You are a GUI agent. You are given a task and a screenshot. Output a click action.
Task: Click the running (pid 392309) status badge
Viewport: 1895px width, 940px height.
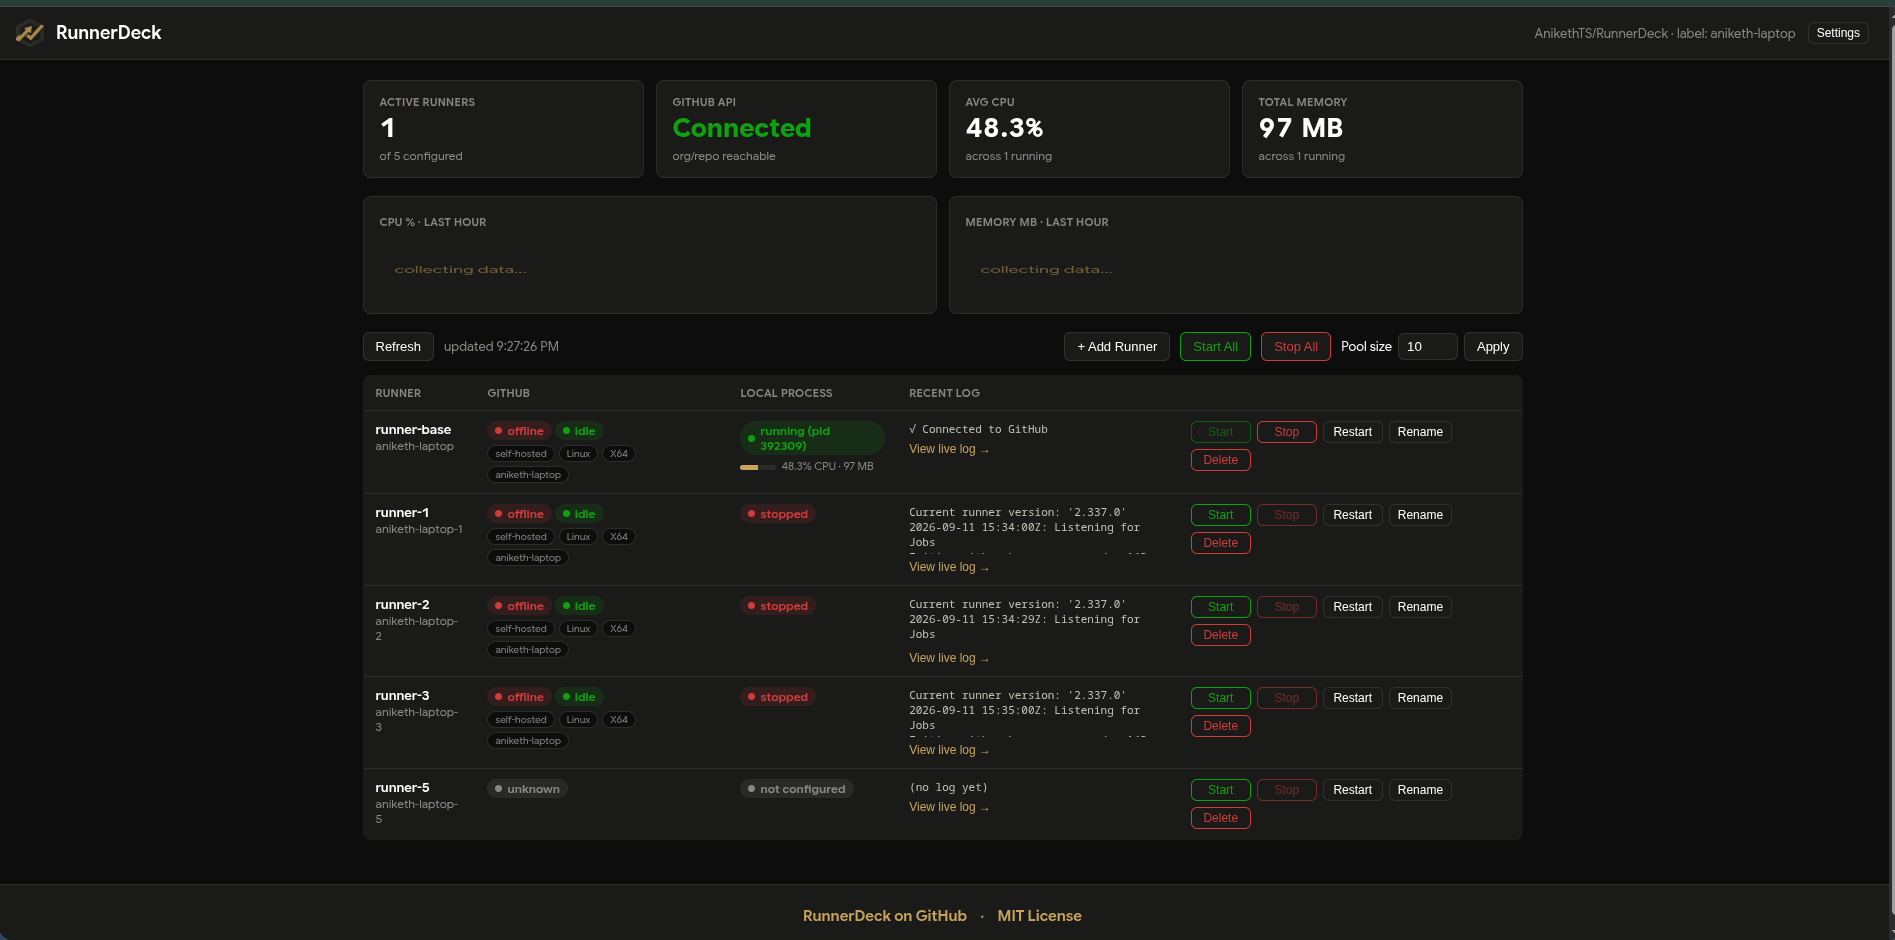(x=812, y=438)
